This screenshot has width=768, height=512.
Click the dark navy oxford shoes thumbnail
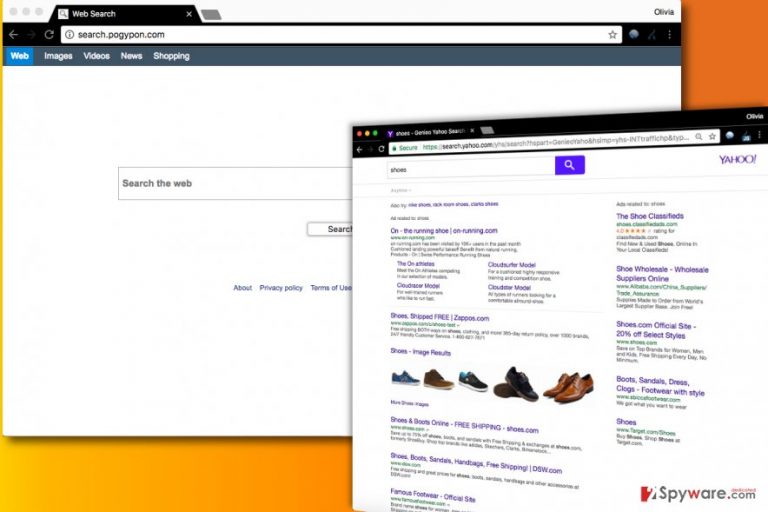click(x=516, y=384)
